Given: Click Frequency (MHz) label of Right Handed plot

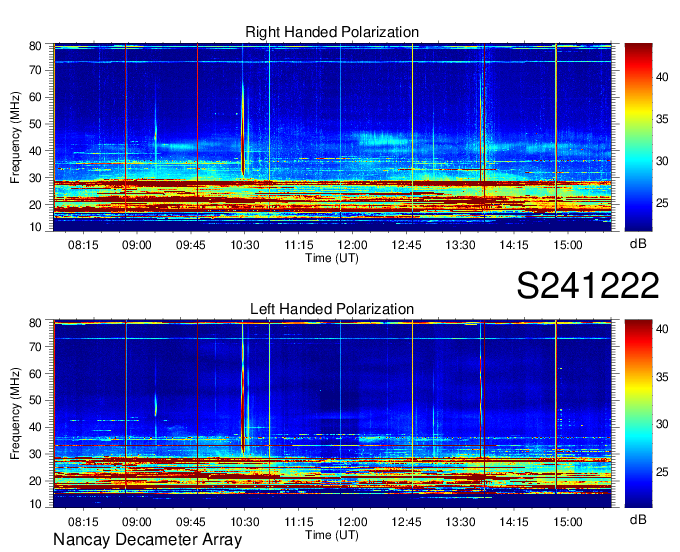Looking at the screenshot, I should (x=15, y=137).
